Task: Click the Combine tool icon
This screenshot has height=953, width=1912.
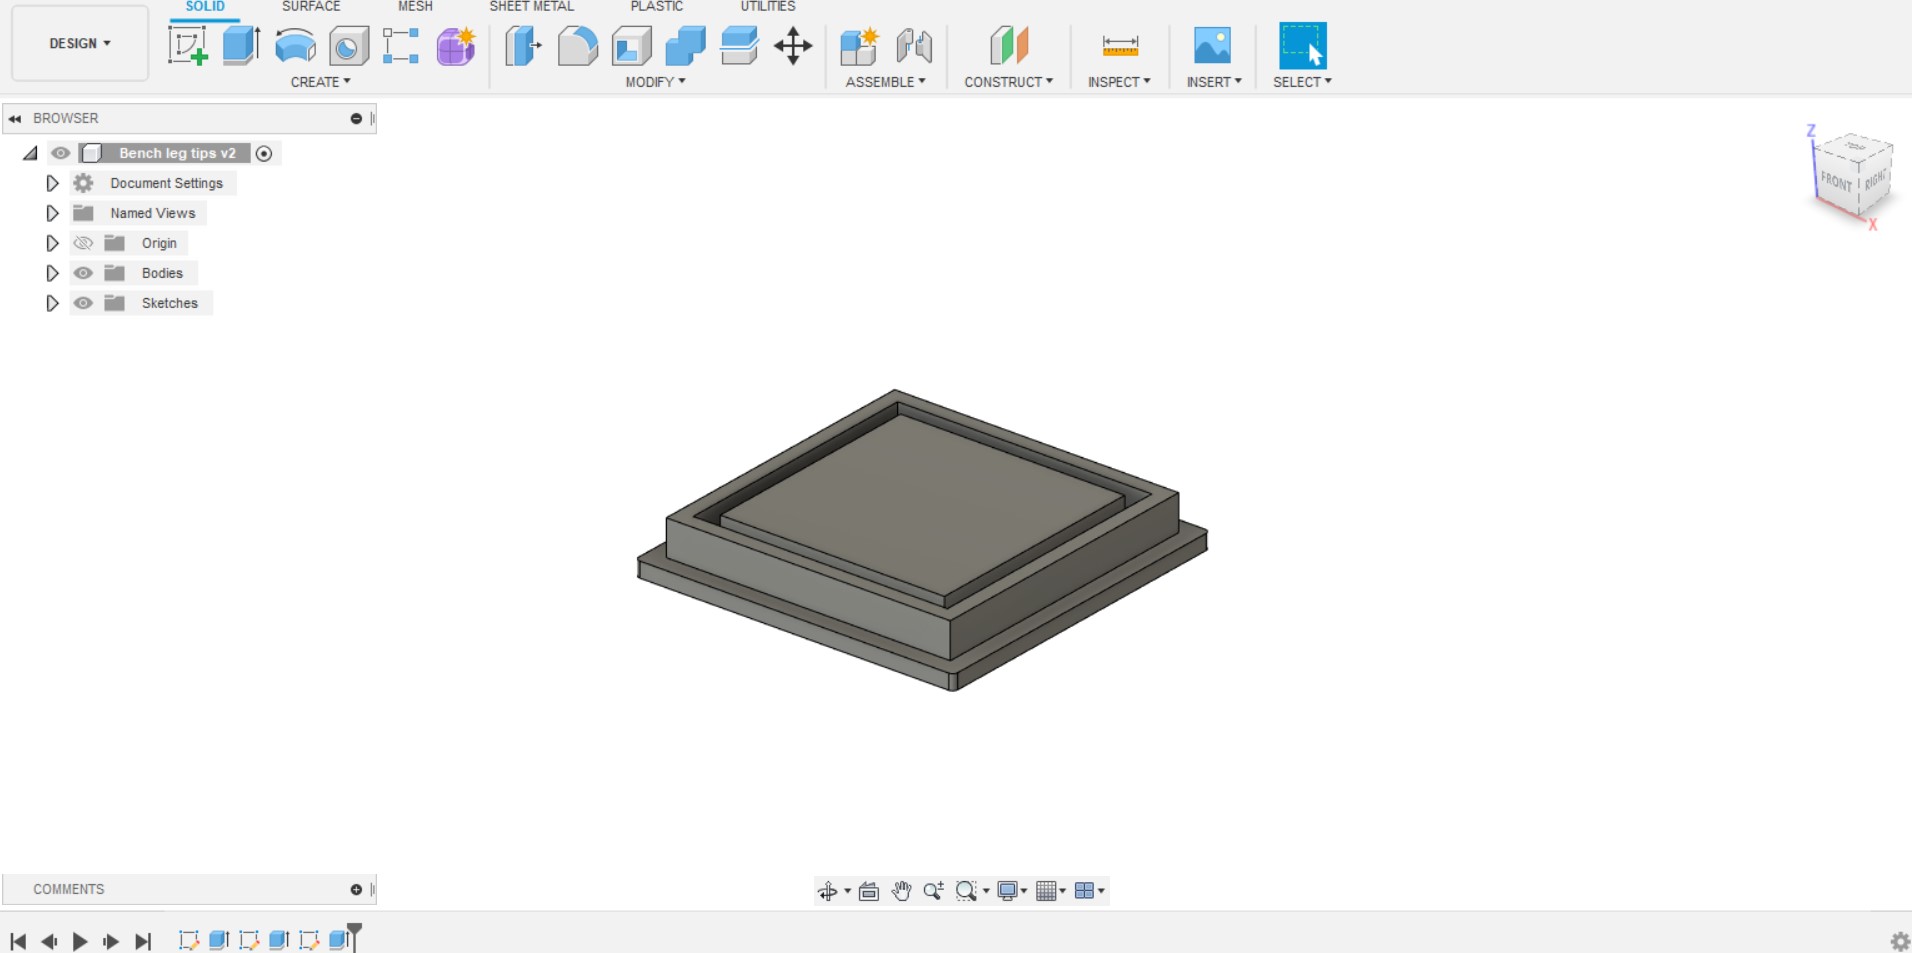Action: click(685, 46)
